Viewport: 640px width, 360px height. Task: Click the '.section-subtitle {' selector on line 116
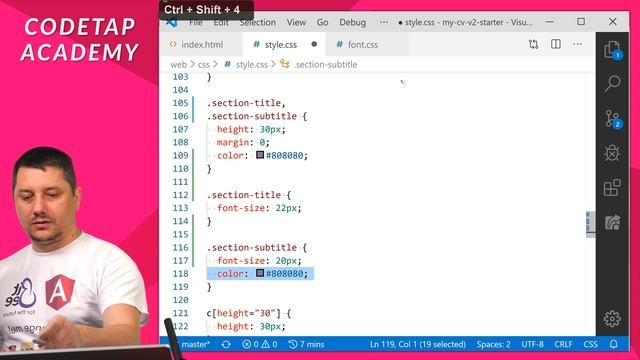tap(256, 247)
